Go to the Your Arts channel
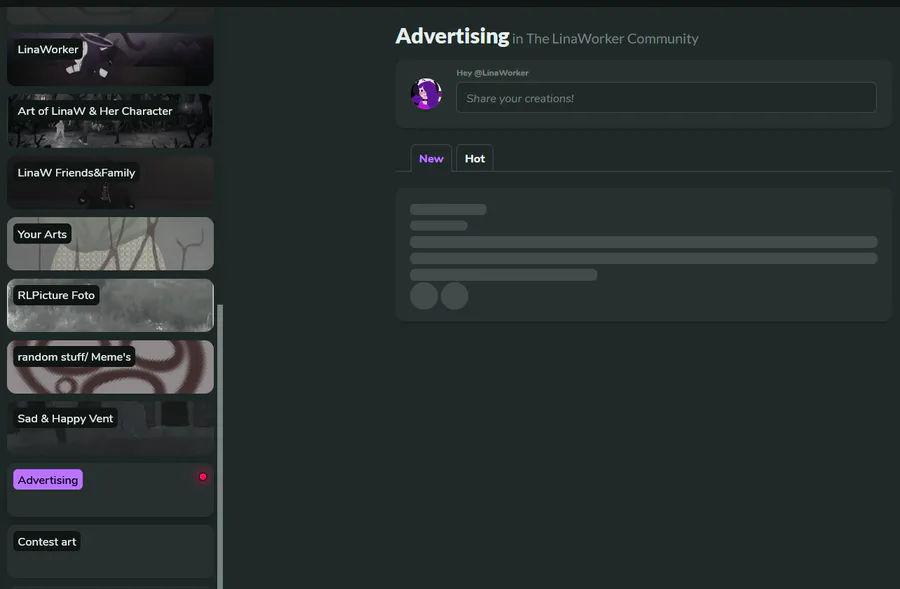Viewport: 900px width, 589px height. (x=110, y=243)
